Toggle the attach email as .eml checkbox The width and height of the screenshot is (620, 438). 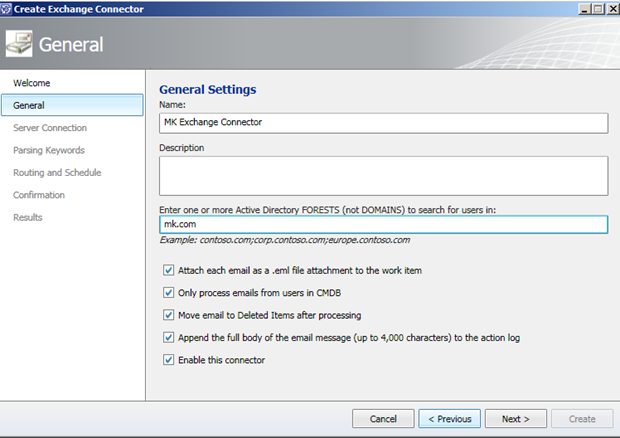point(168,270)
